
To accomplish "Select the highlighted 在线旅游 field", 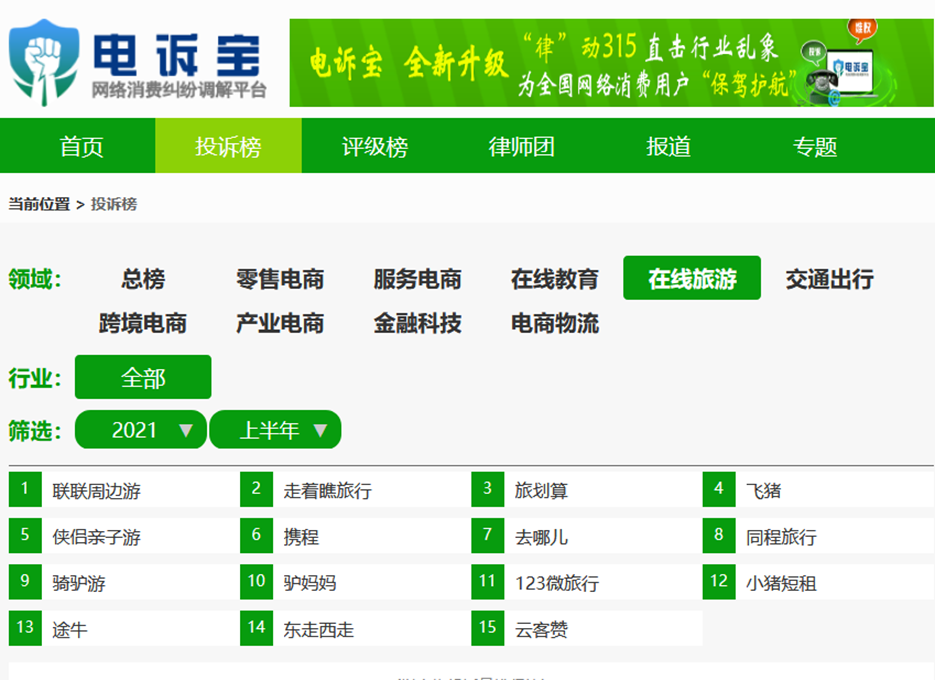I will click(692, 278).
